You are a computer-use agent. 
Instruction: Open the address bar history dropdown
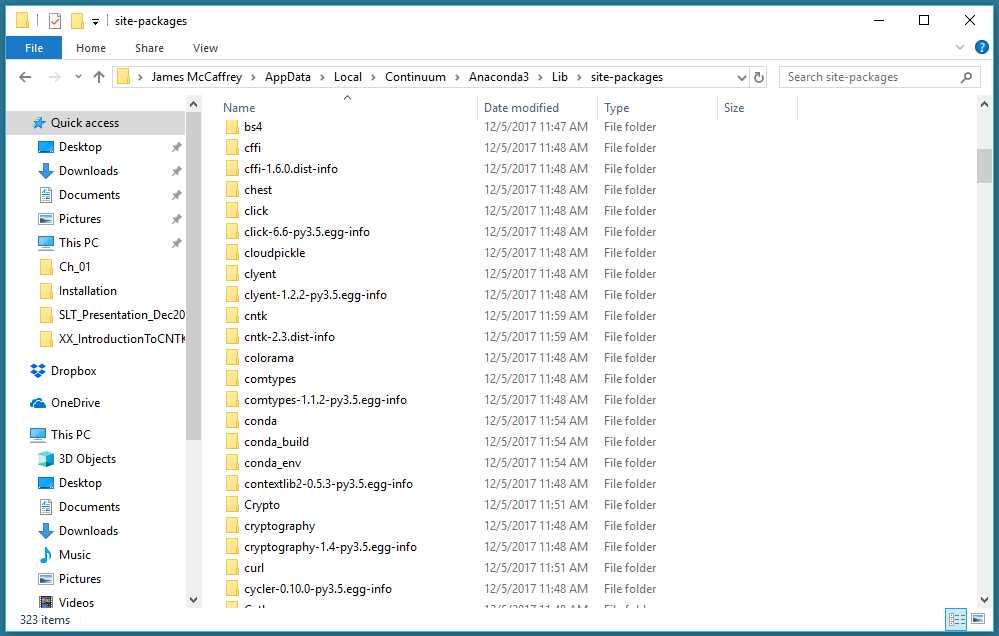click(742, 77)
